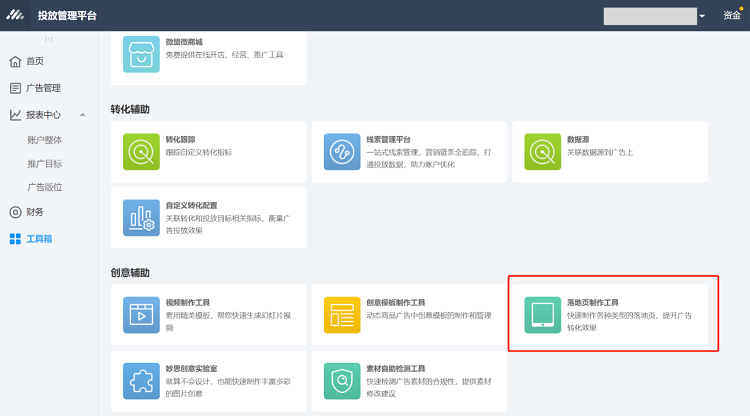This screenshot has height=416, width=750.
Task: Click the 转化辅助 section heading
Action: (130, 109)
